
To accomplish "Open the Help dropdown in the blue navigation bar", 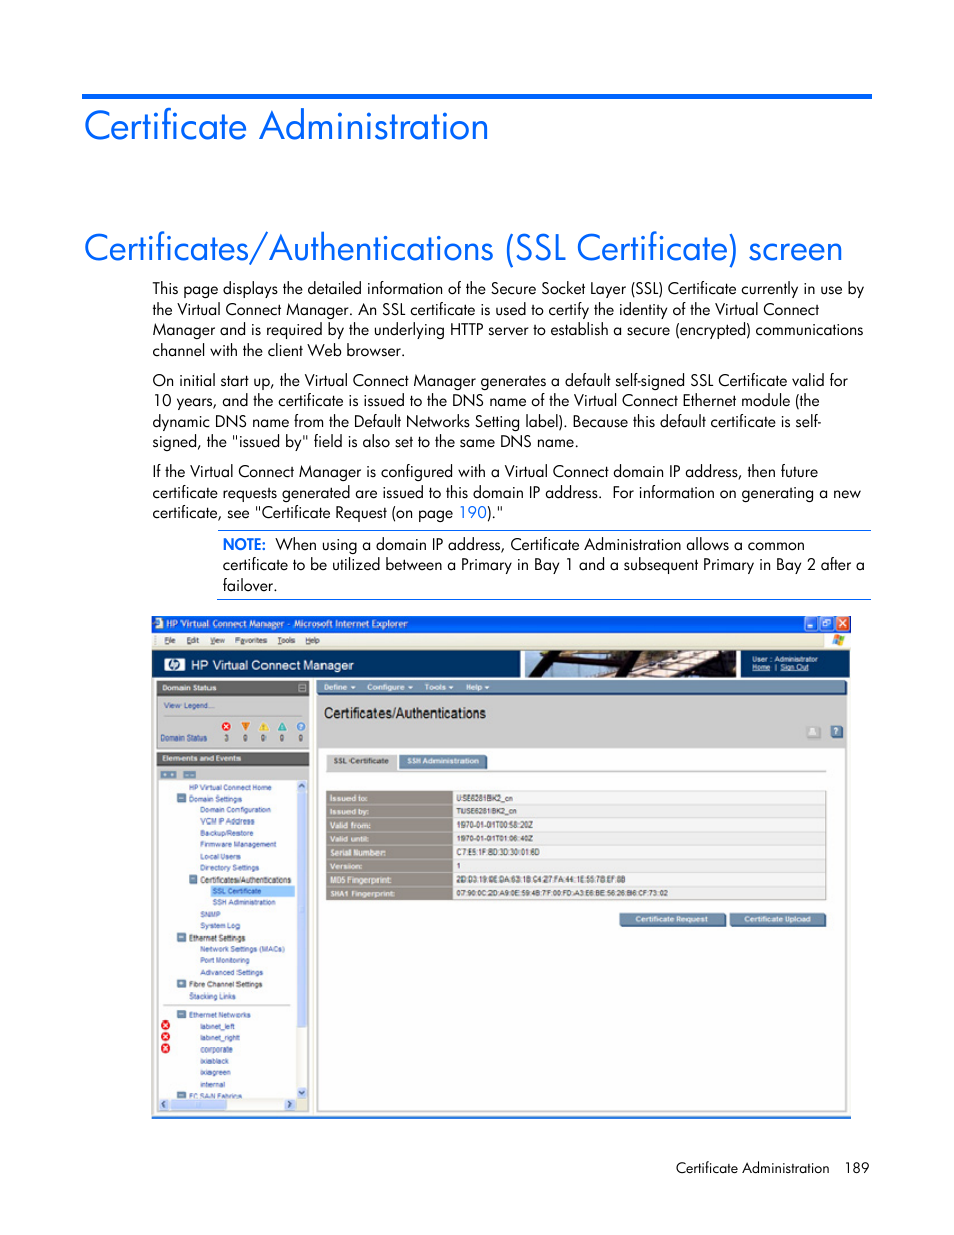I will (477, 687).
